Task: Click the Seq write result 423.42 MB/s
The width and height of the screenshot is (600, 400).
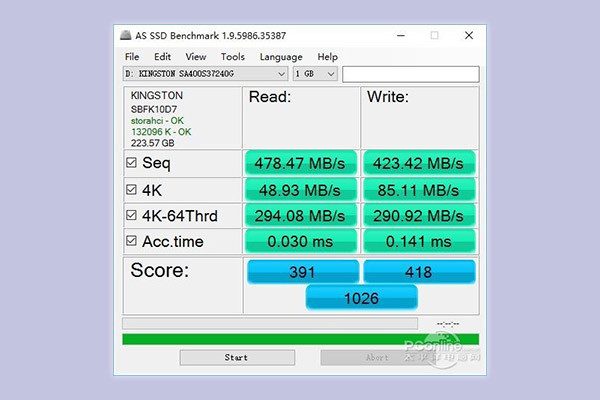Action: (x=419, y=163)
